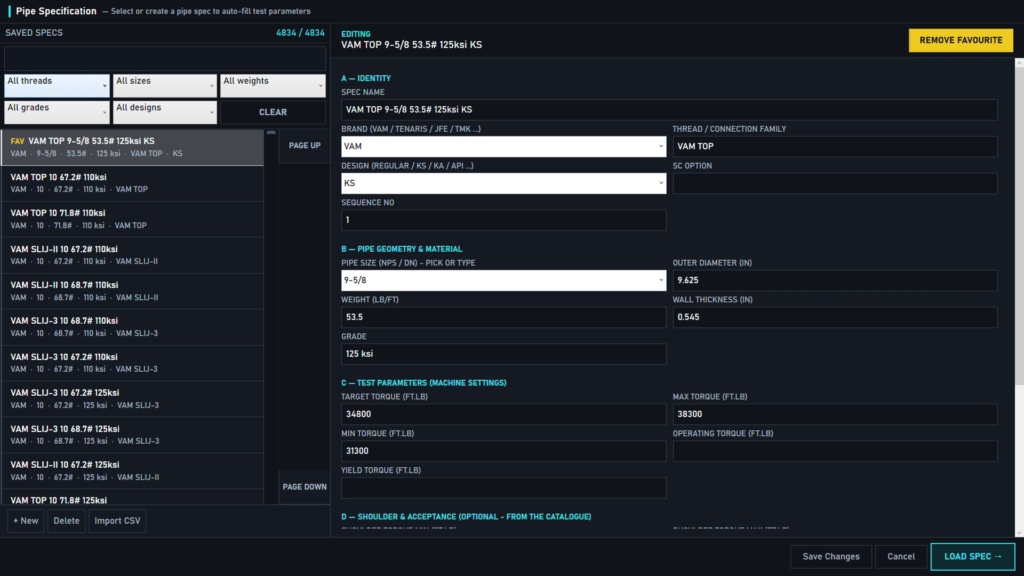Select the favourite VAM TOP 9-5/8 53.5# 125ksi KS spec
This screenshot has width=1024, height=576.
click(133, 147)
